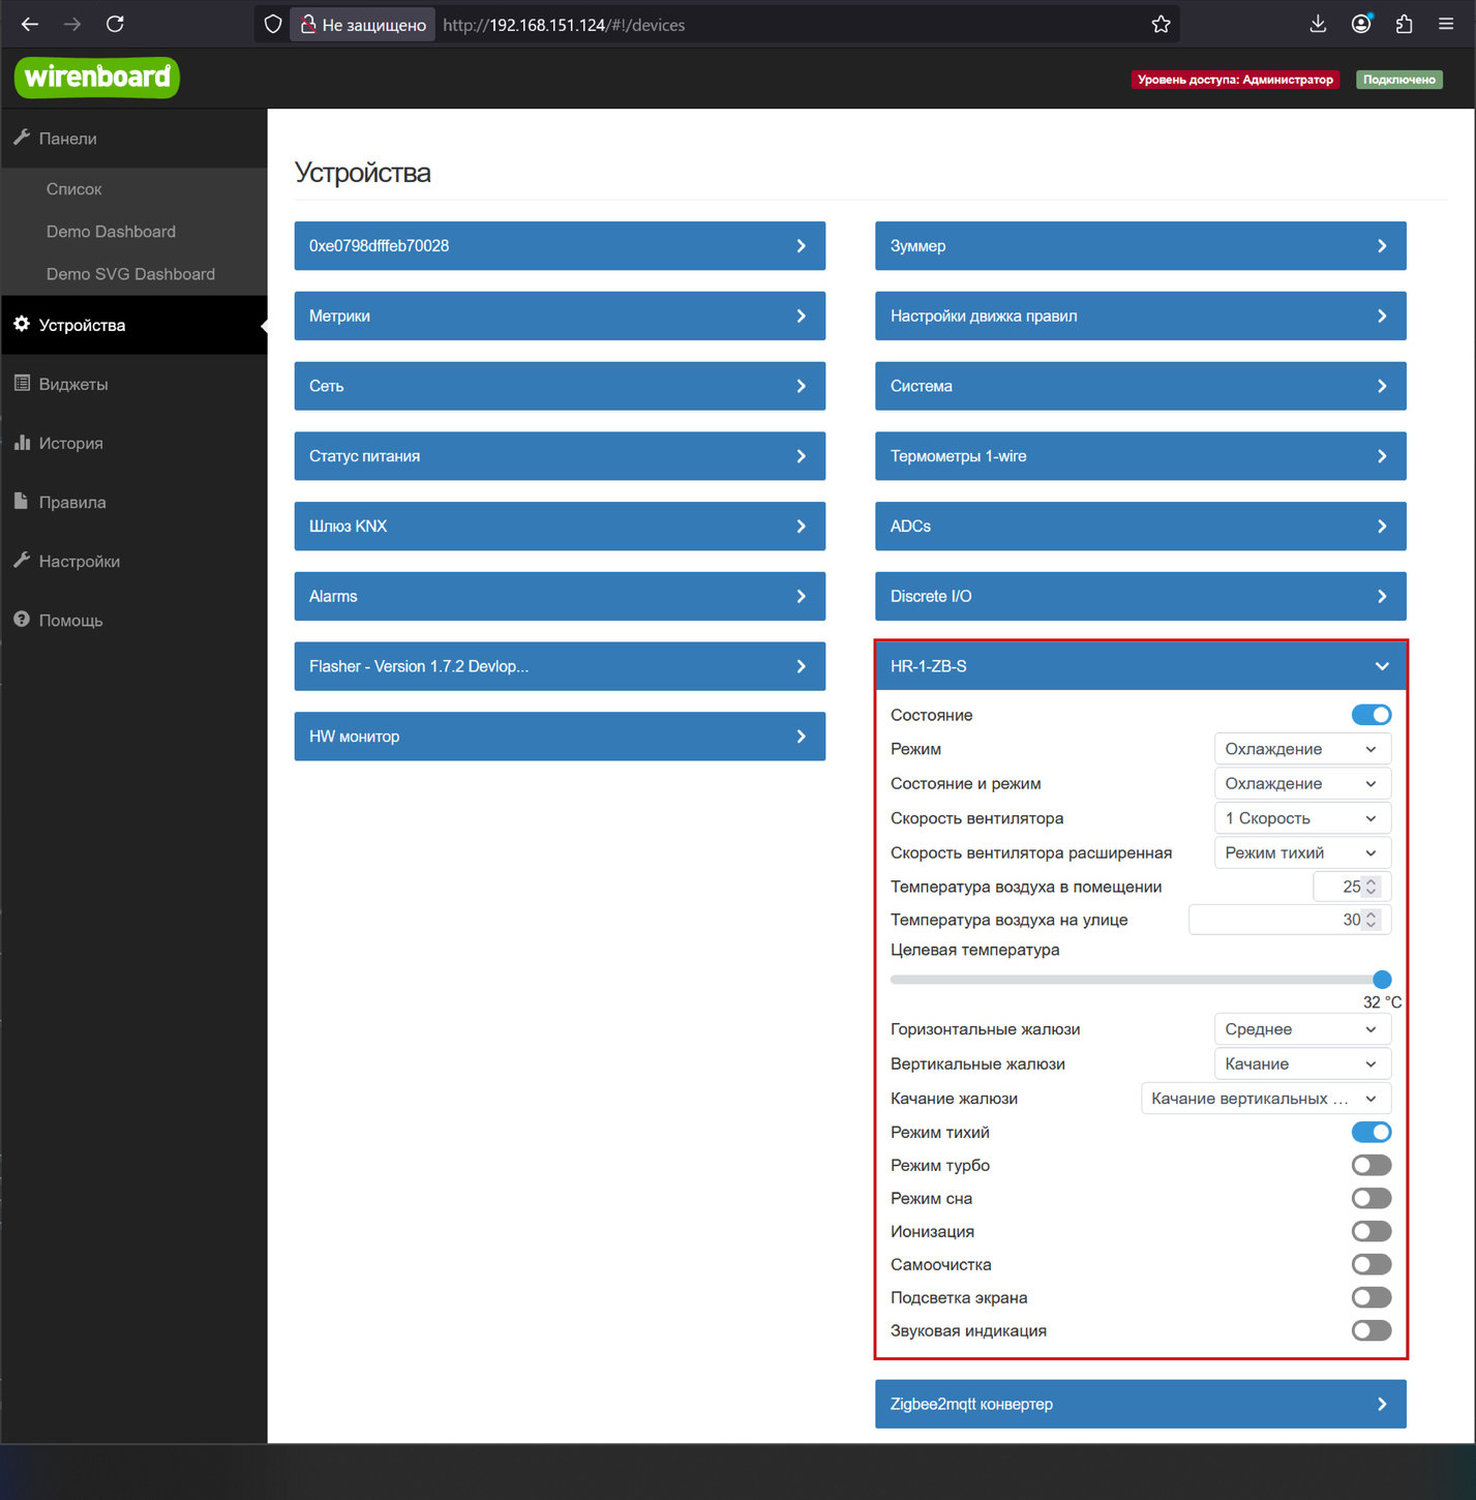Click the file icon next to Правила

point(21,501)
